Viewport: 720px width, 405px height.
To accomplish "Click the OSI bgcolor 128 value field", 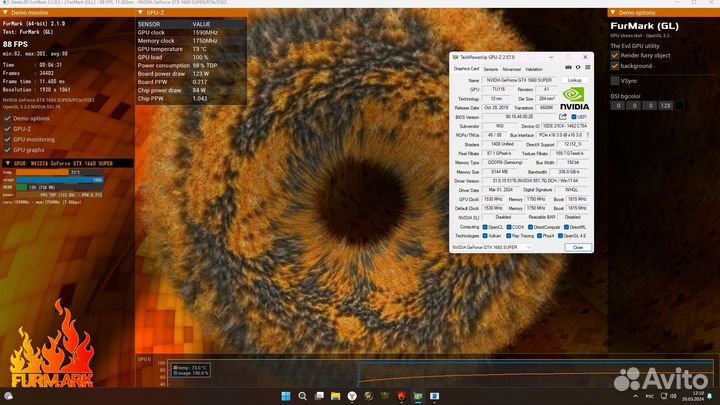I will tap(665, 106).
